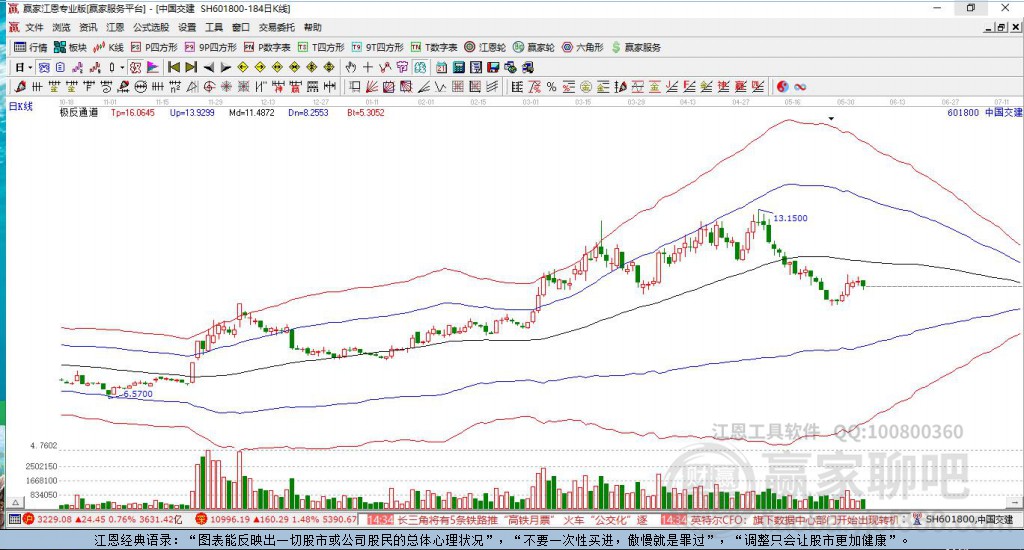Click the red floppy save icon
The image size is (1024, 550).
(493, 67)
